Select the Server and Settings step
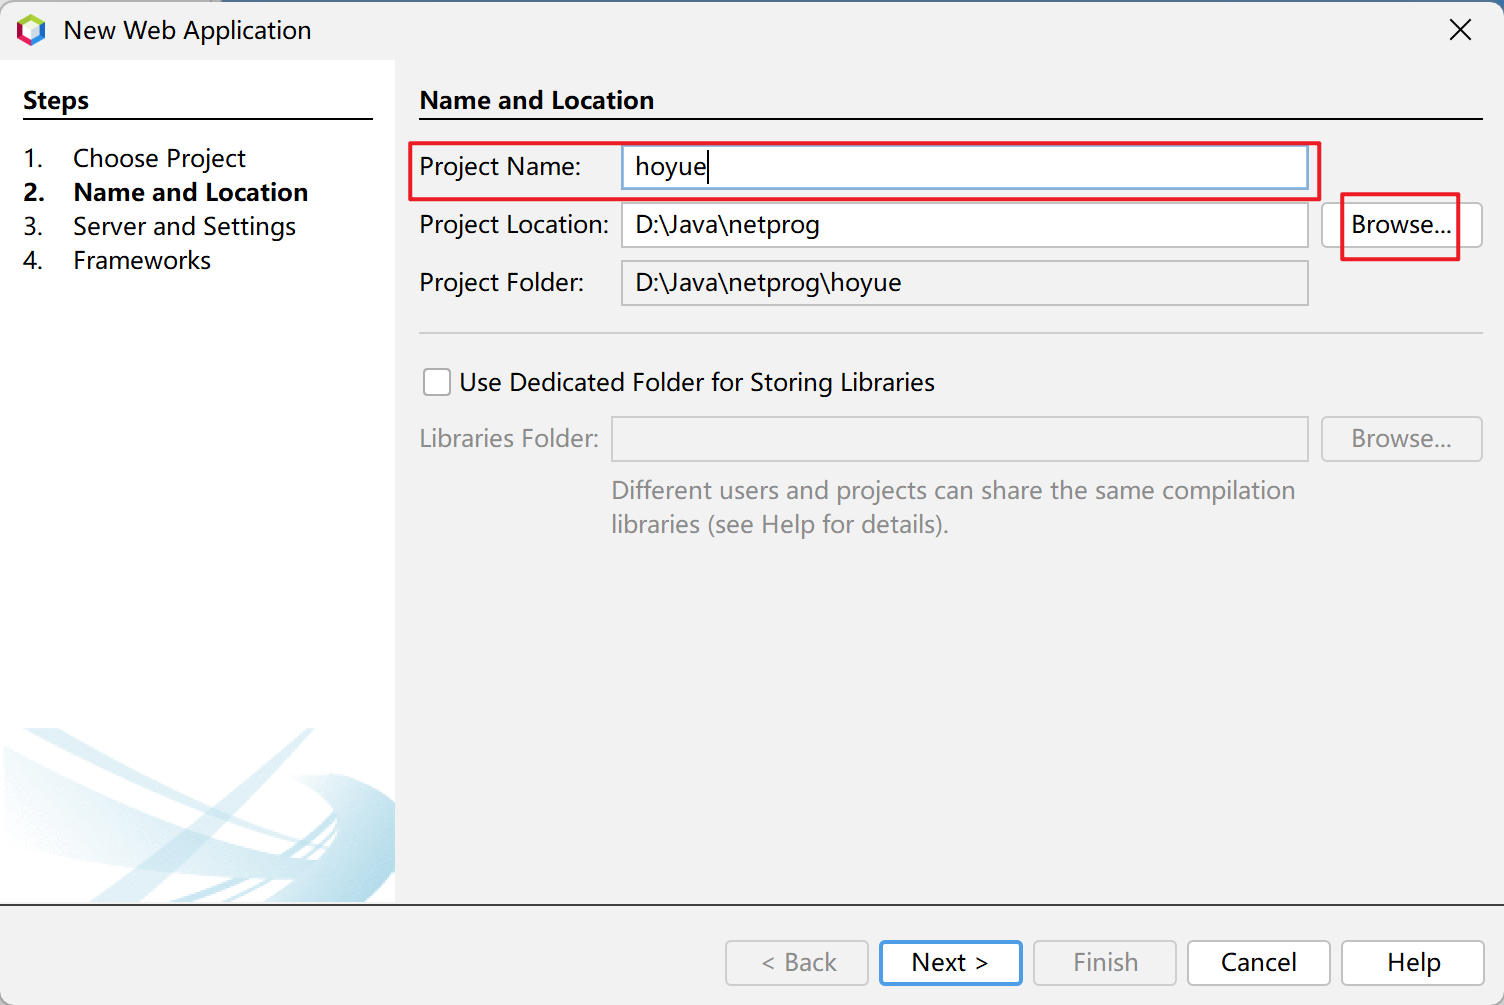The height and width of the screenshot is (1005, 1504). tap(184, 226)
